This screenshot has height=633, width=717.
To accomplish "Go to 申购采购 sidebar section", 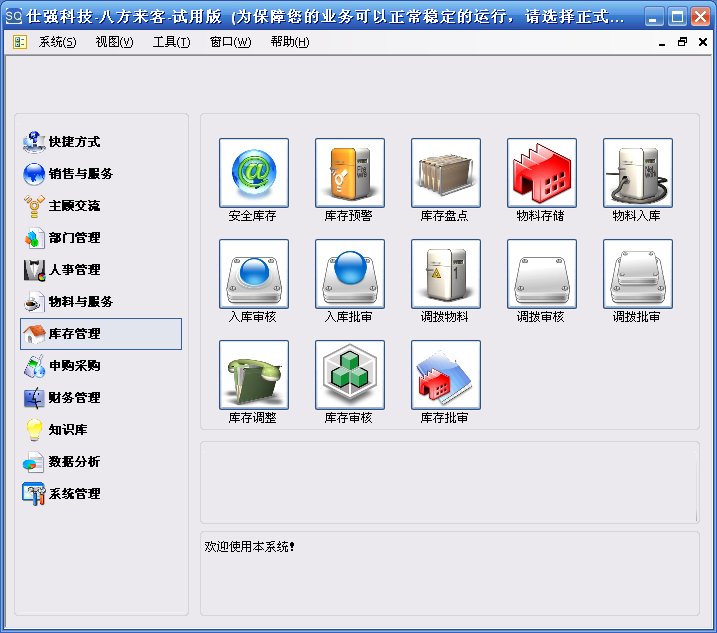I will (74, 366).
